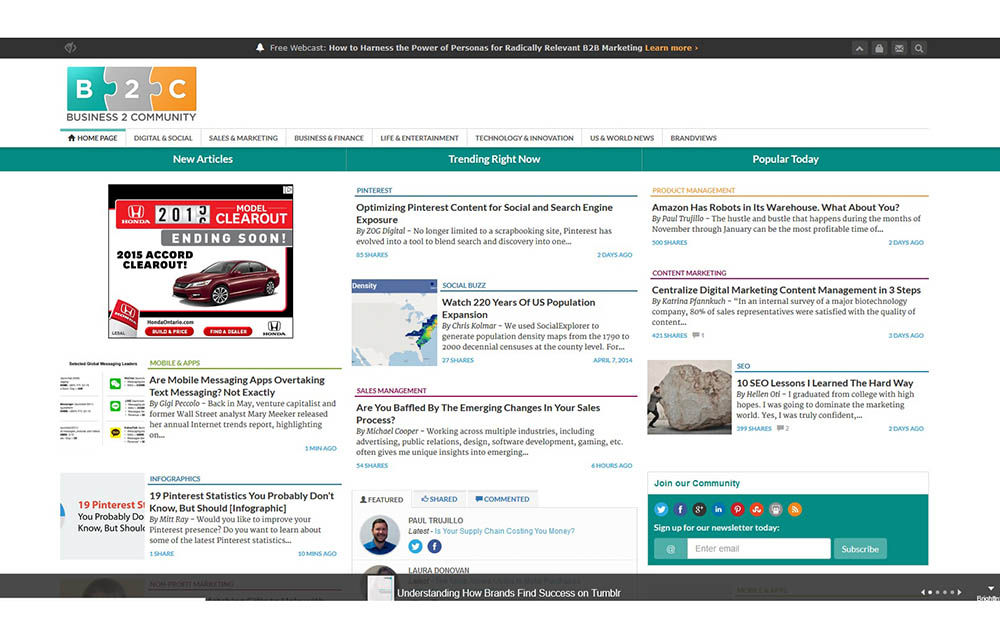Open Optimizing Pinterest Content article
This screenshot has width=1000, height=625.
484,214
